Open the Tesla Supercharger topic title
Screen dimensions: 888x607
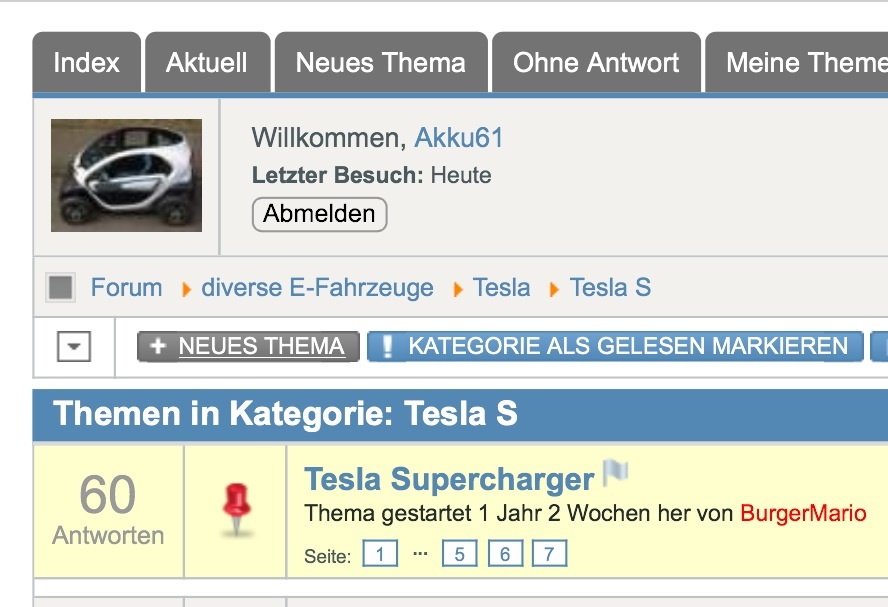449,479
